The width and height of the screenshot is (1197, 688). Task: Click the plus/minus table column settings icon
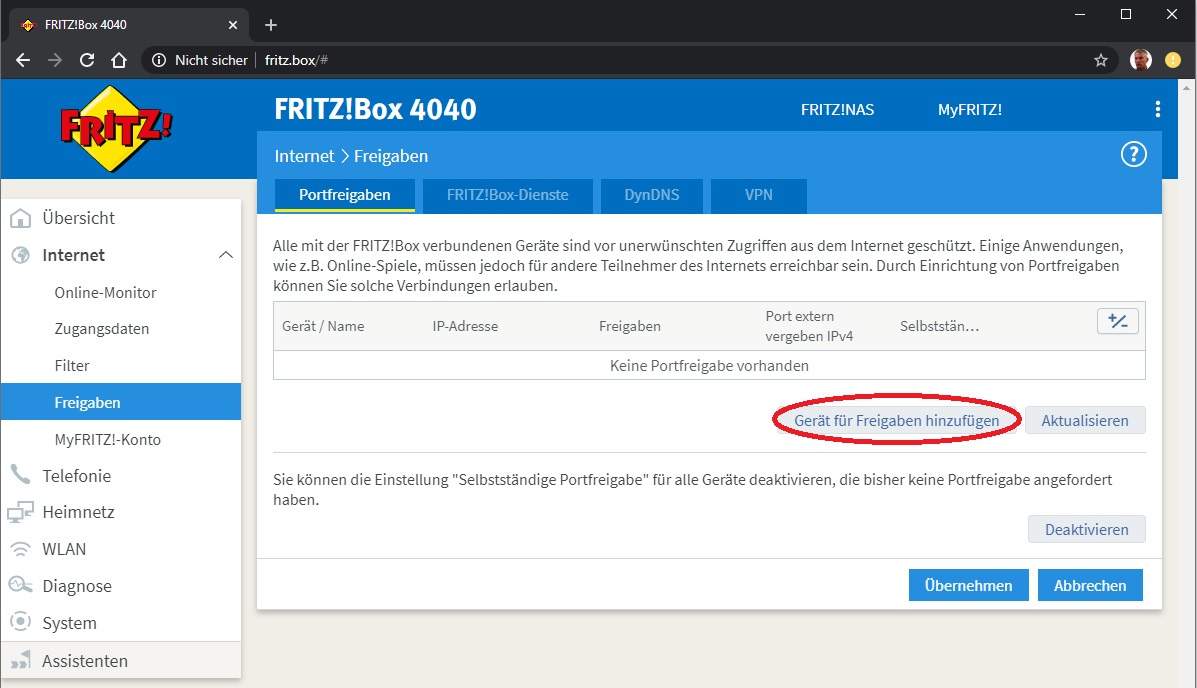(x=1117, y=321)
